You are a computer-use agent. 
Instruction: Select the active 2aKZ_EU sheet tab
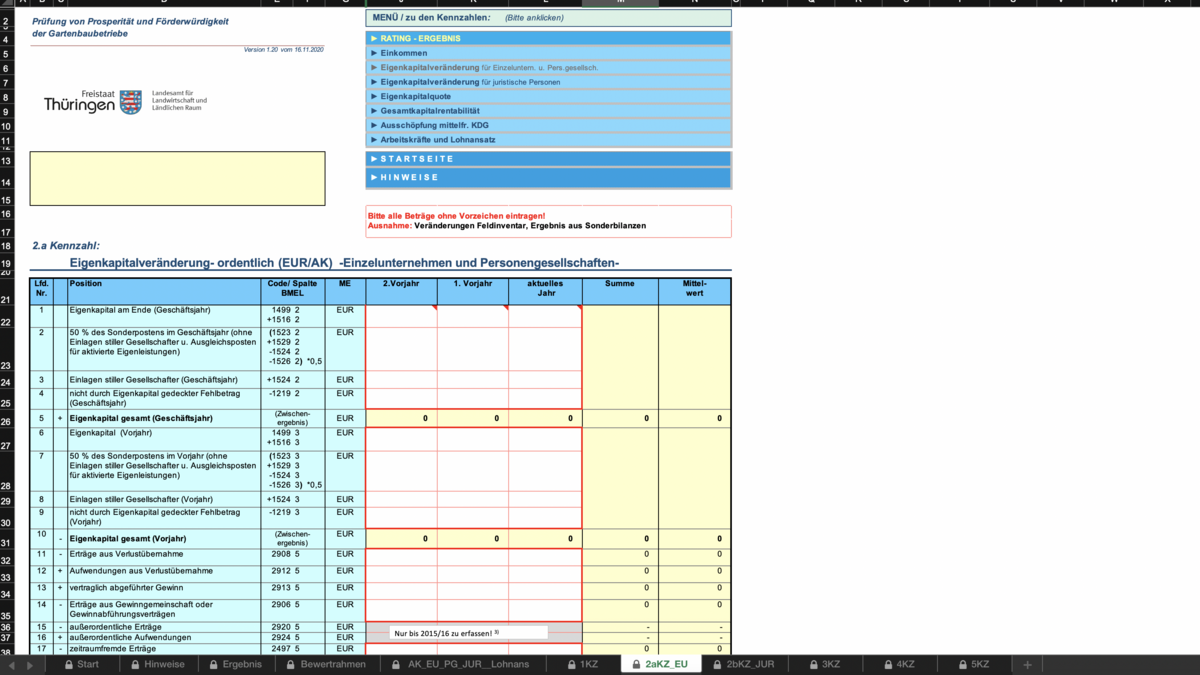660,664
